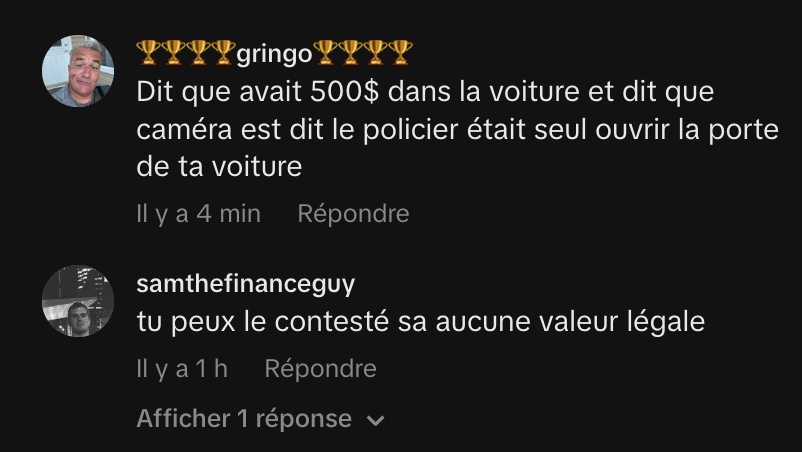Click the last trophy emoji after gringo

[x=400, y=52]
